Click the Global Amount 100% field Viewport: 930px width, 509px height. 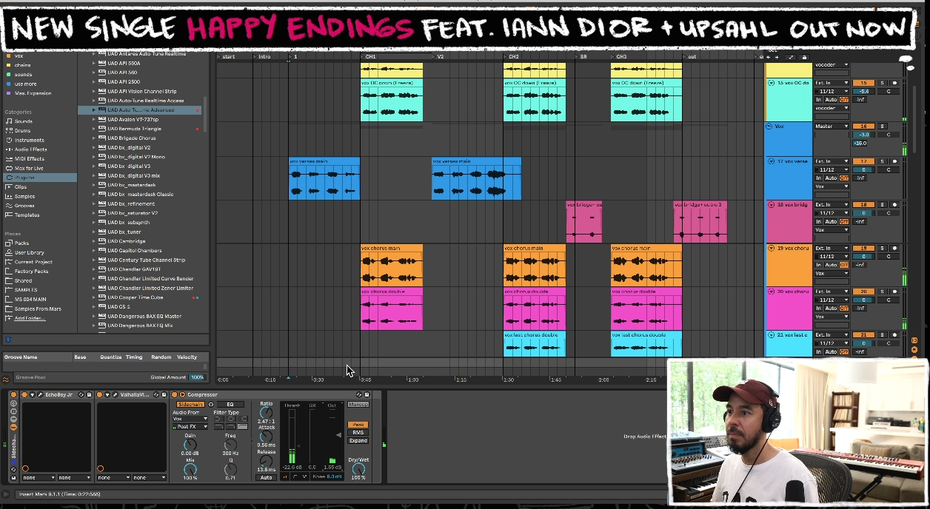198,377
